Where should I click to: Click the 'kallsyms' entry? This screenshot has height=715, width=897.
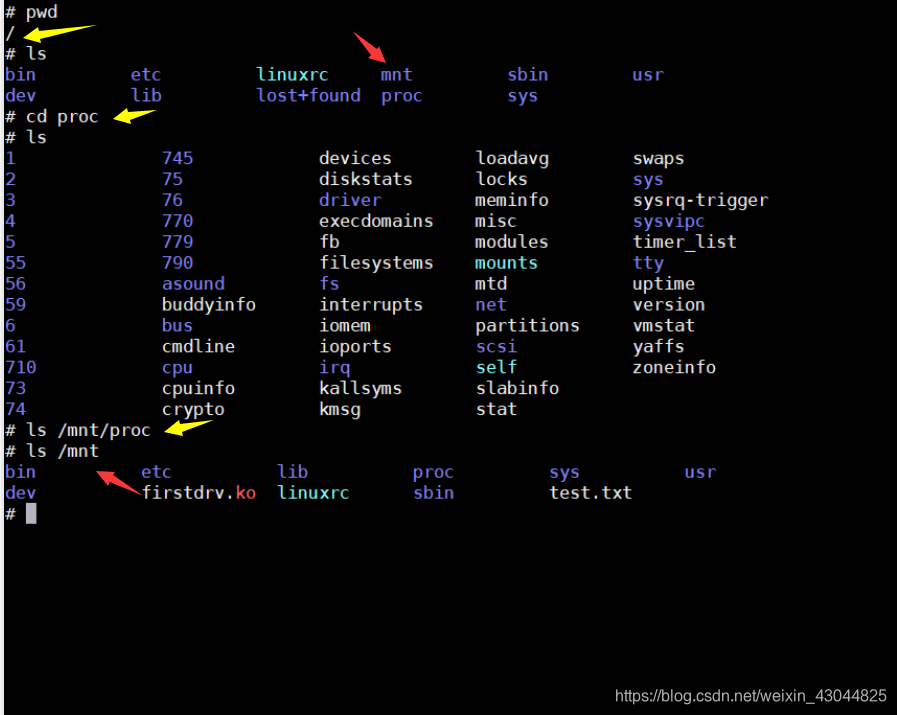click(x=360, y=388)
